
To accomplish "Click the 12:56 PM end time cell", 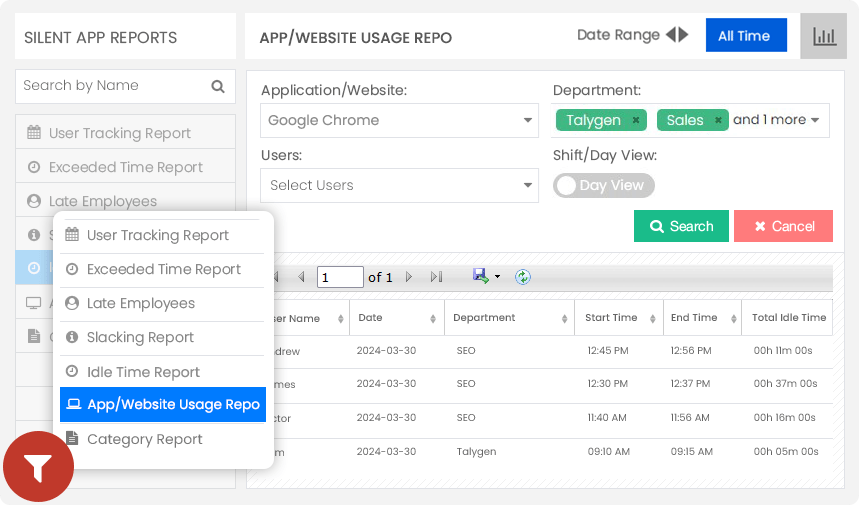I will [691, 351].
